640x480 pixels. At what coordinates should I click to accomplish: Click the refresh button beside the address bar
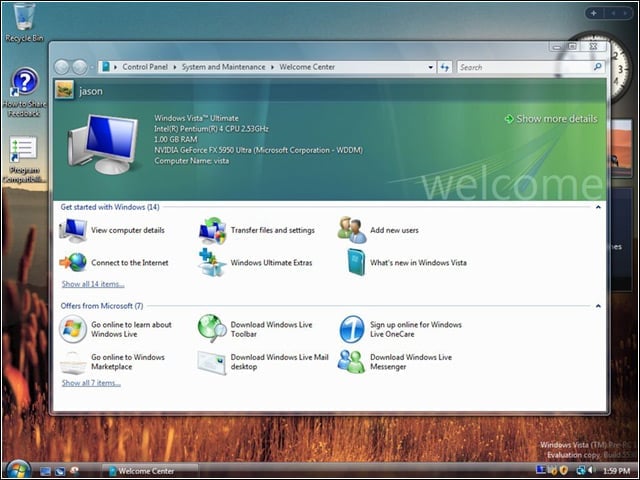[x=445, y=67]
